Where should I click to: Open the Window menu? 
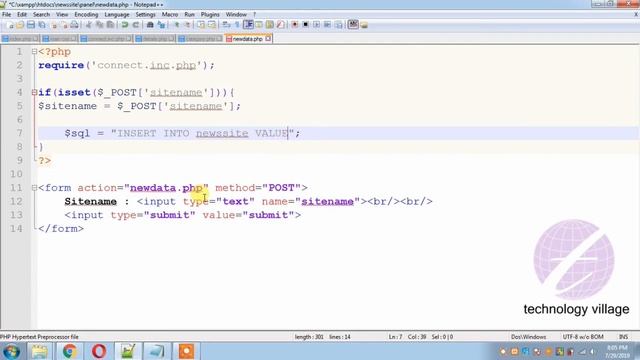pos(236,14)
